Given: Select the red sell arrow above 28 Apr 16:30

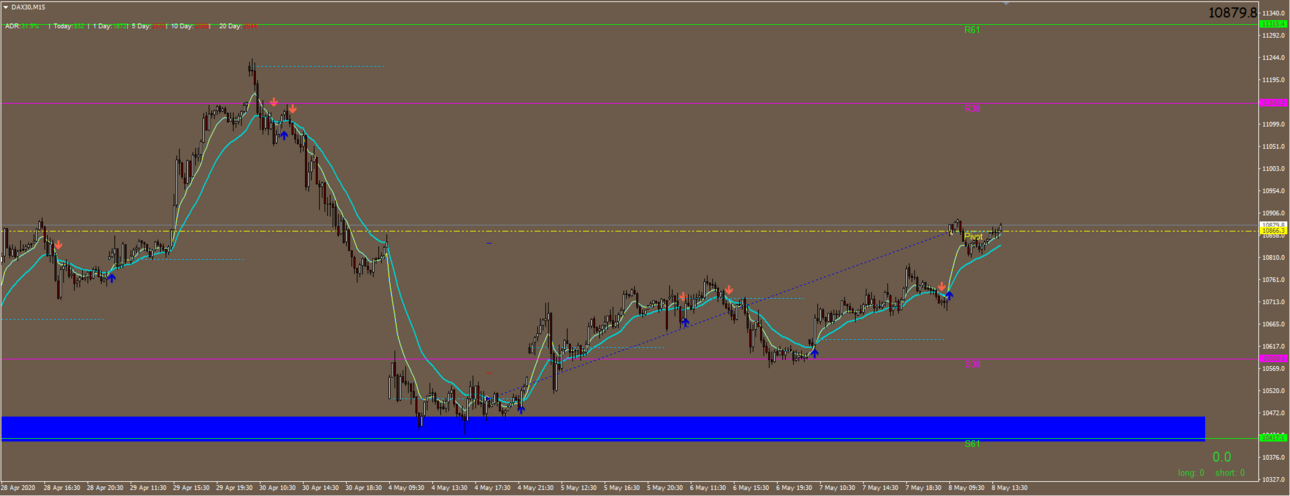Looking at the screenshot, I should [x=59, y=245].
